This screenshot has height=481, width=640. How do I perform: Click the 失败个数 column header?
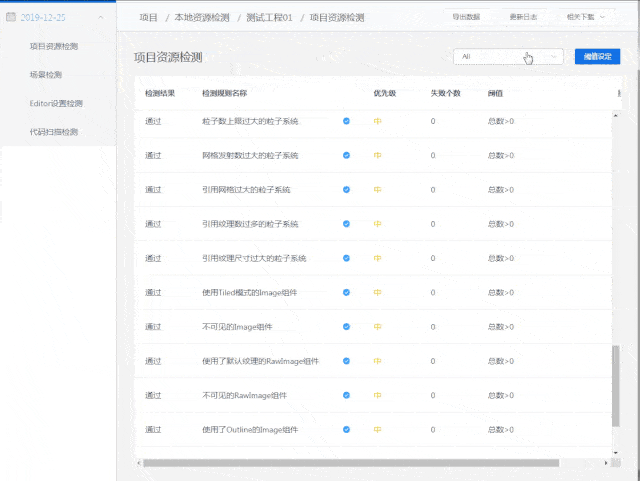click(x=445, y=93)
